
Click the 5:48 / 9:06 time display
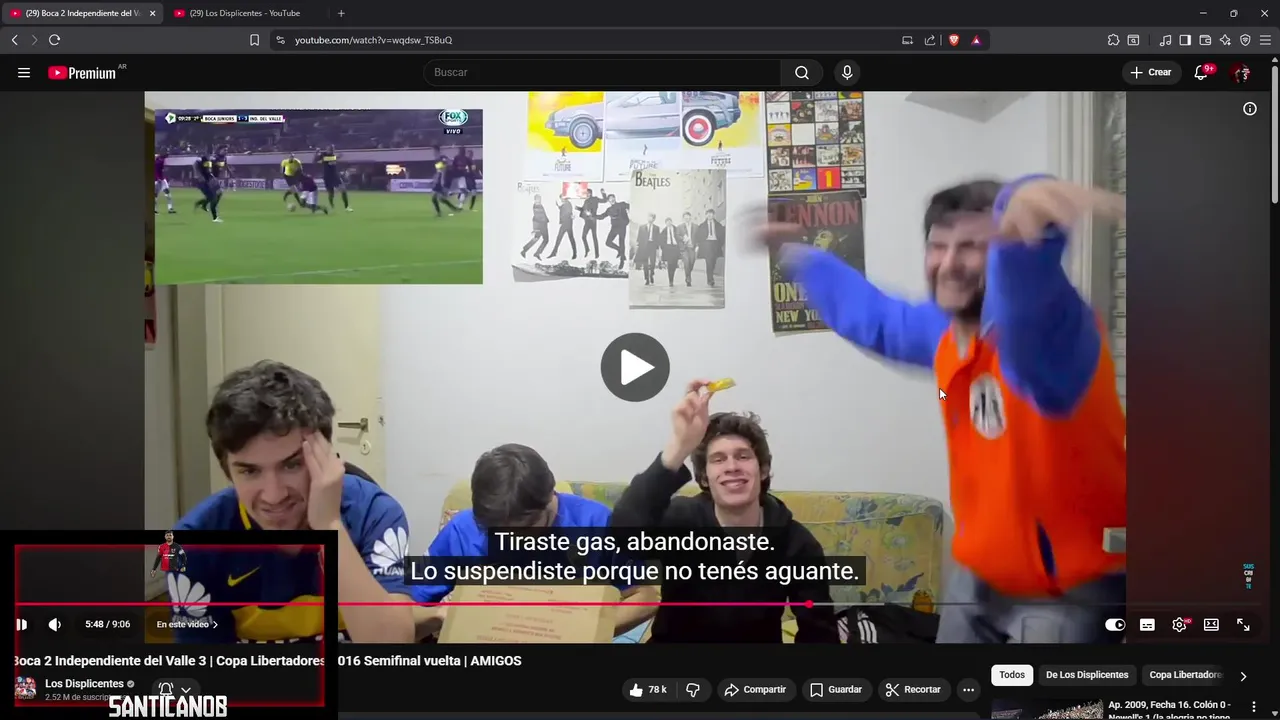pos(108,625)
